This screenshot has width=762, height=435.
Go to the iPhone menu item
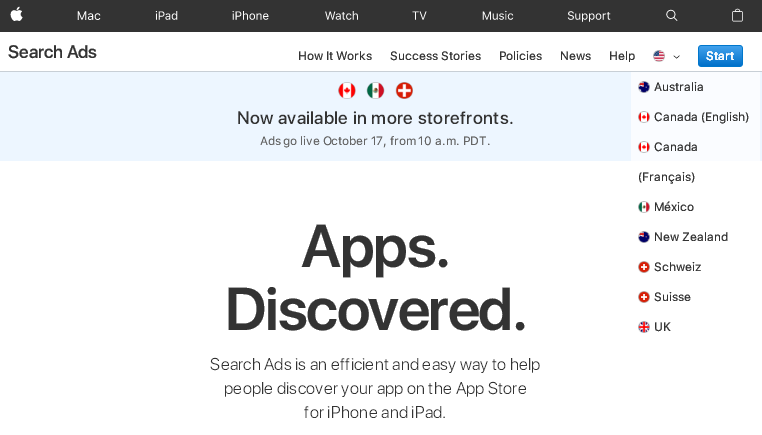pyautogui.click(x=250, y=15)
